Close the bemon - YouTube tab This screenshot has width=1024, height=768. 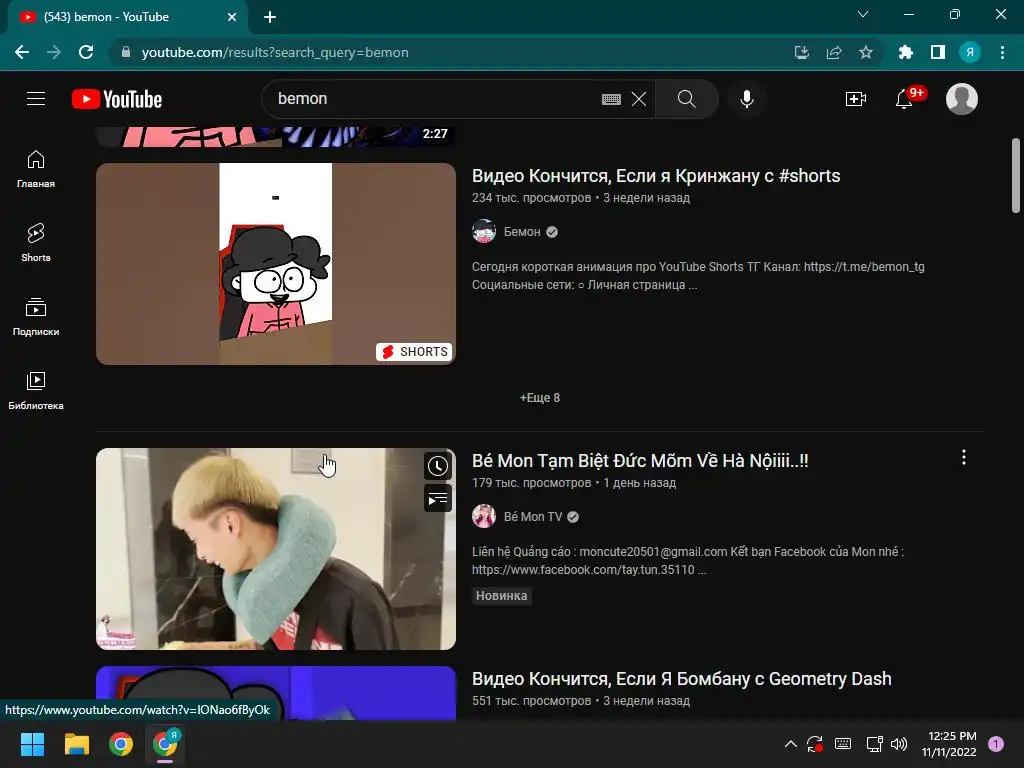(x=232, y=17)
